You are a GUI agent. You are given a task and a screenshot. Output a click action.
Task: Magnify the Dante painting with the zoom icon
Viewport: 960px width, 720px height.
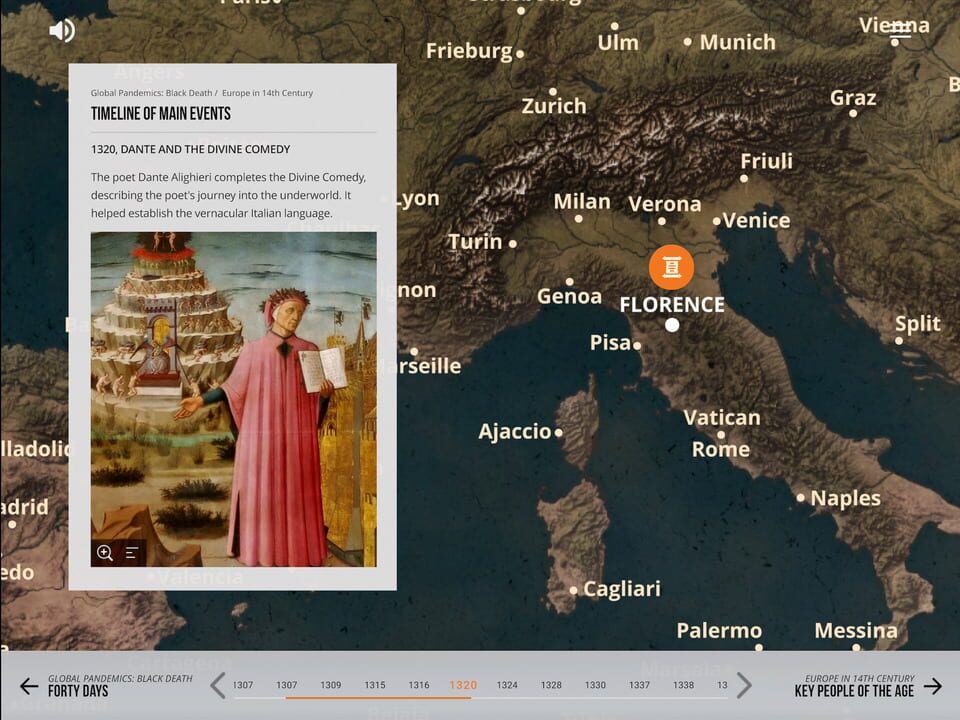tap(104, 551)
